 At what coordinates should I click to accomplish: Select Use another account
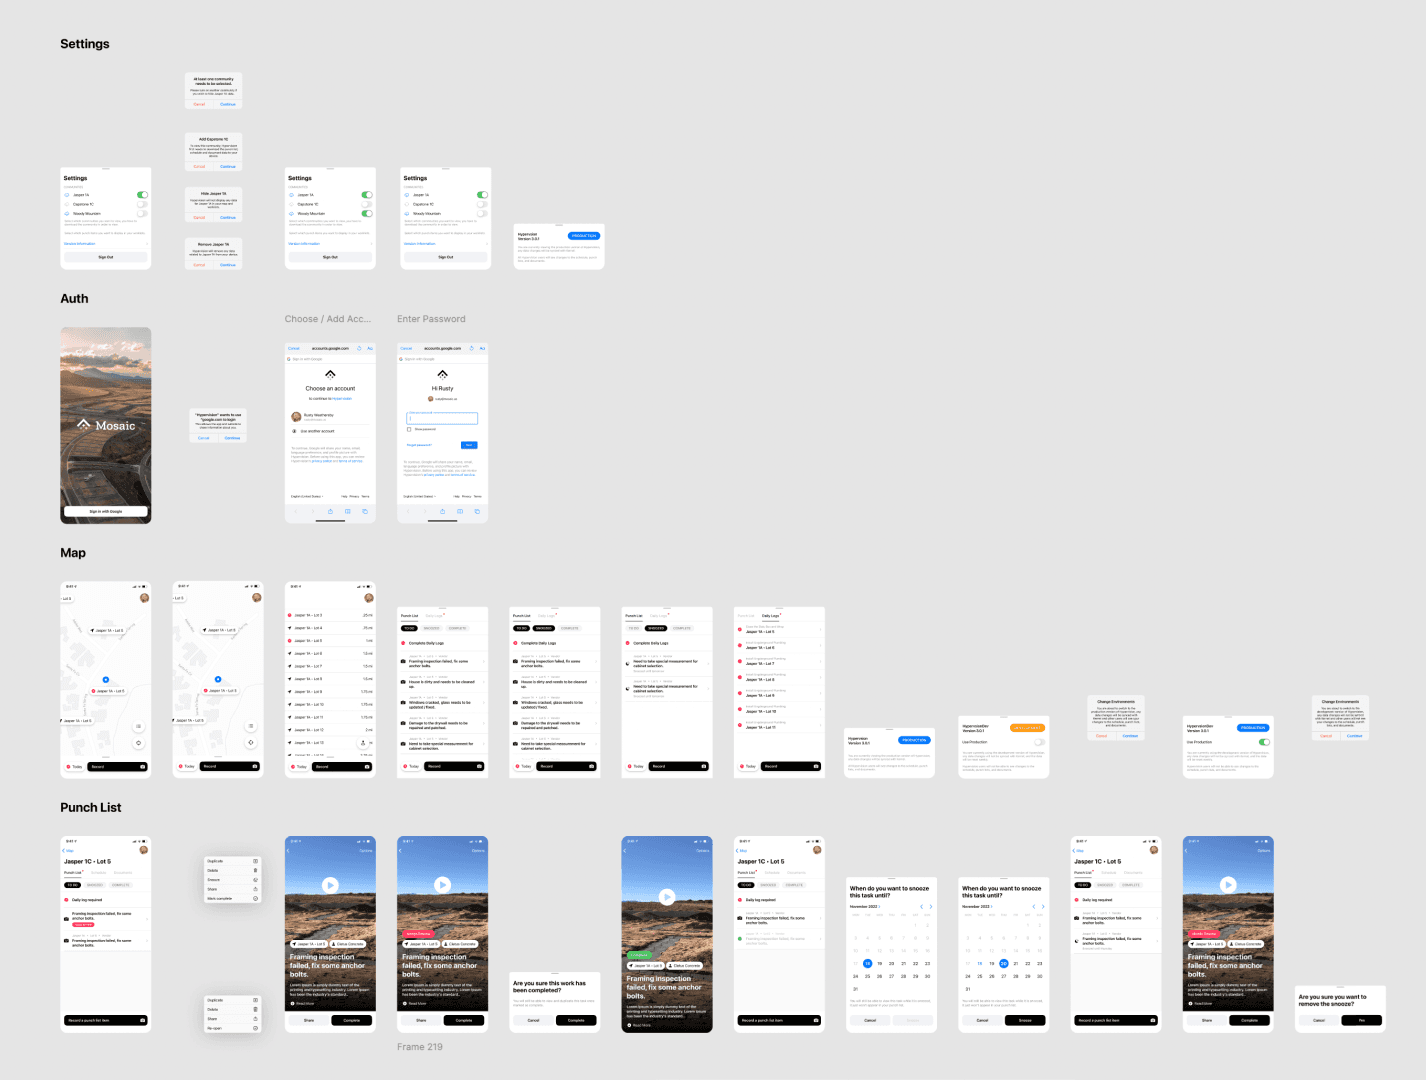[330, 431]
